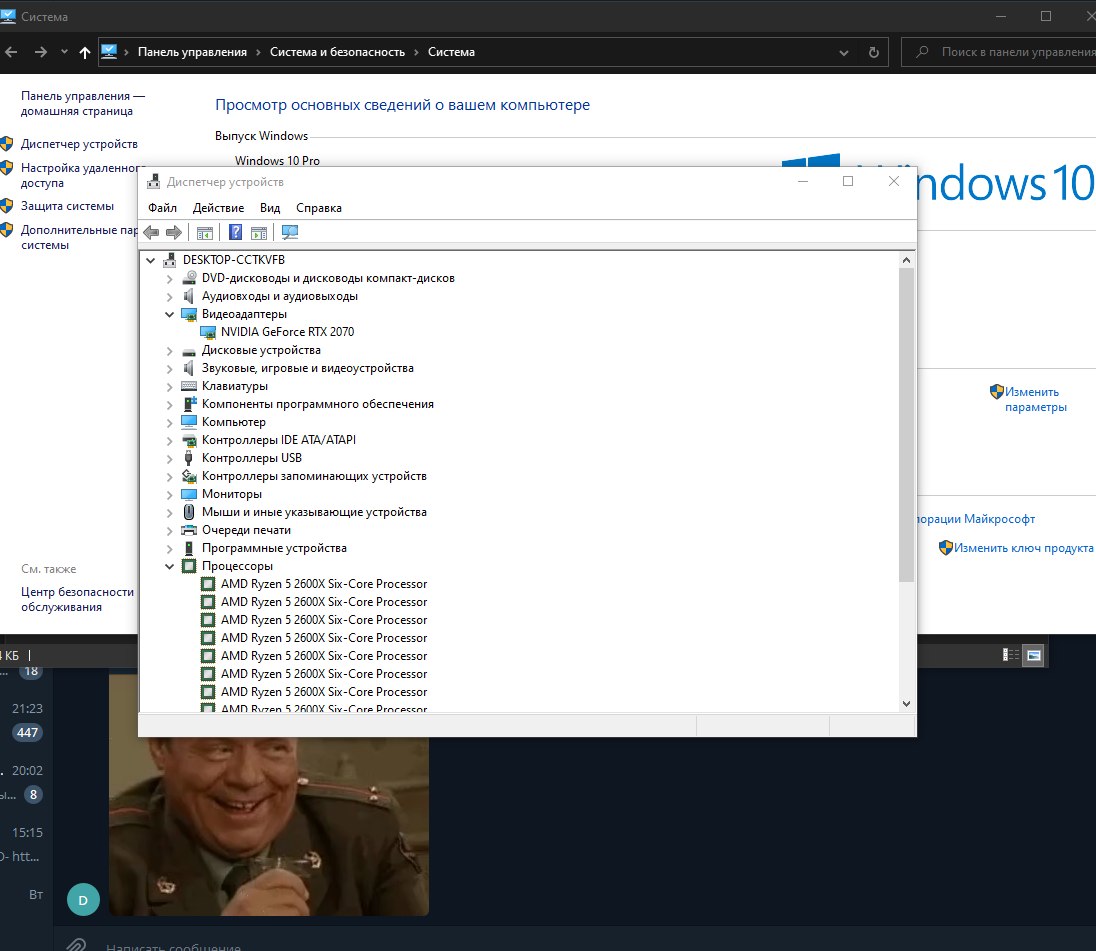Click Панель управления breadcrumb
The width and height of the screenshot is (1096, 951).
[x=192, y=52]
